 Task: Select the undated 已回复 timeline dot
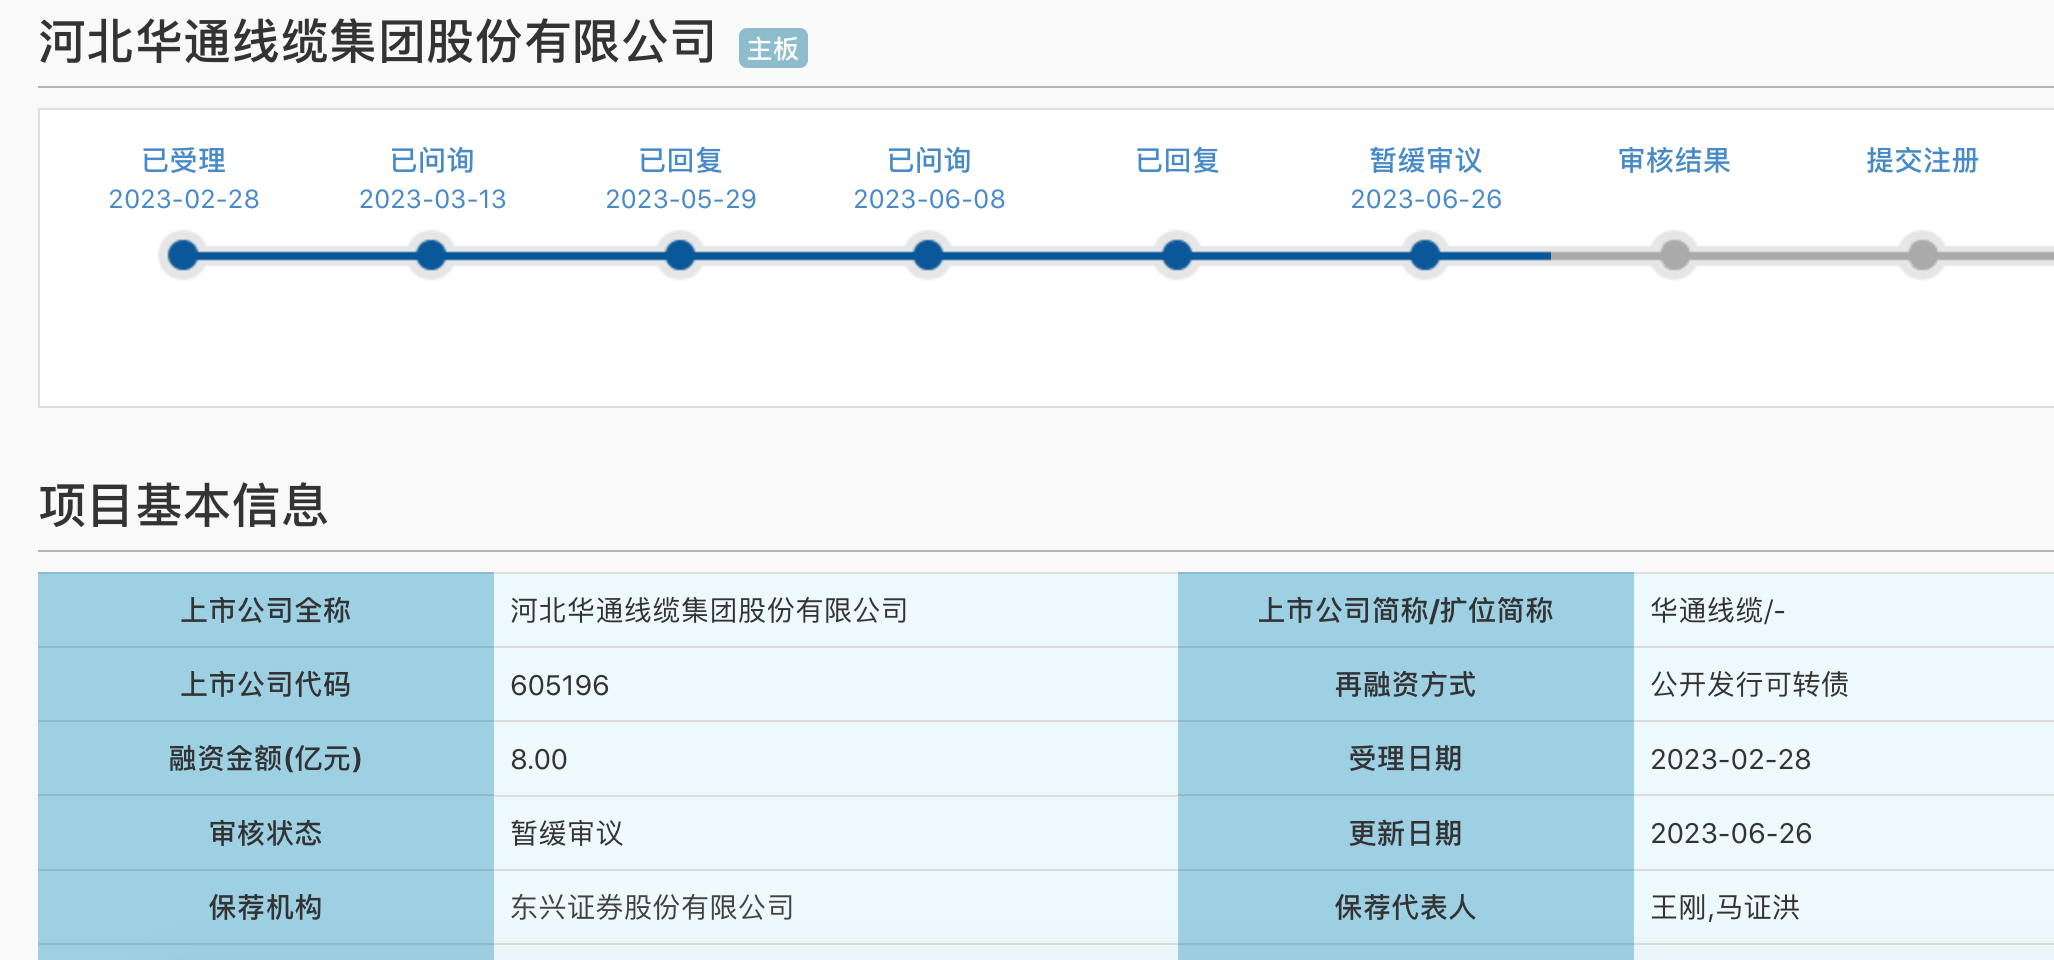click(x=1177, y=255)
